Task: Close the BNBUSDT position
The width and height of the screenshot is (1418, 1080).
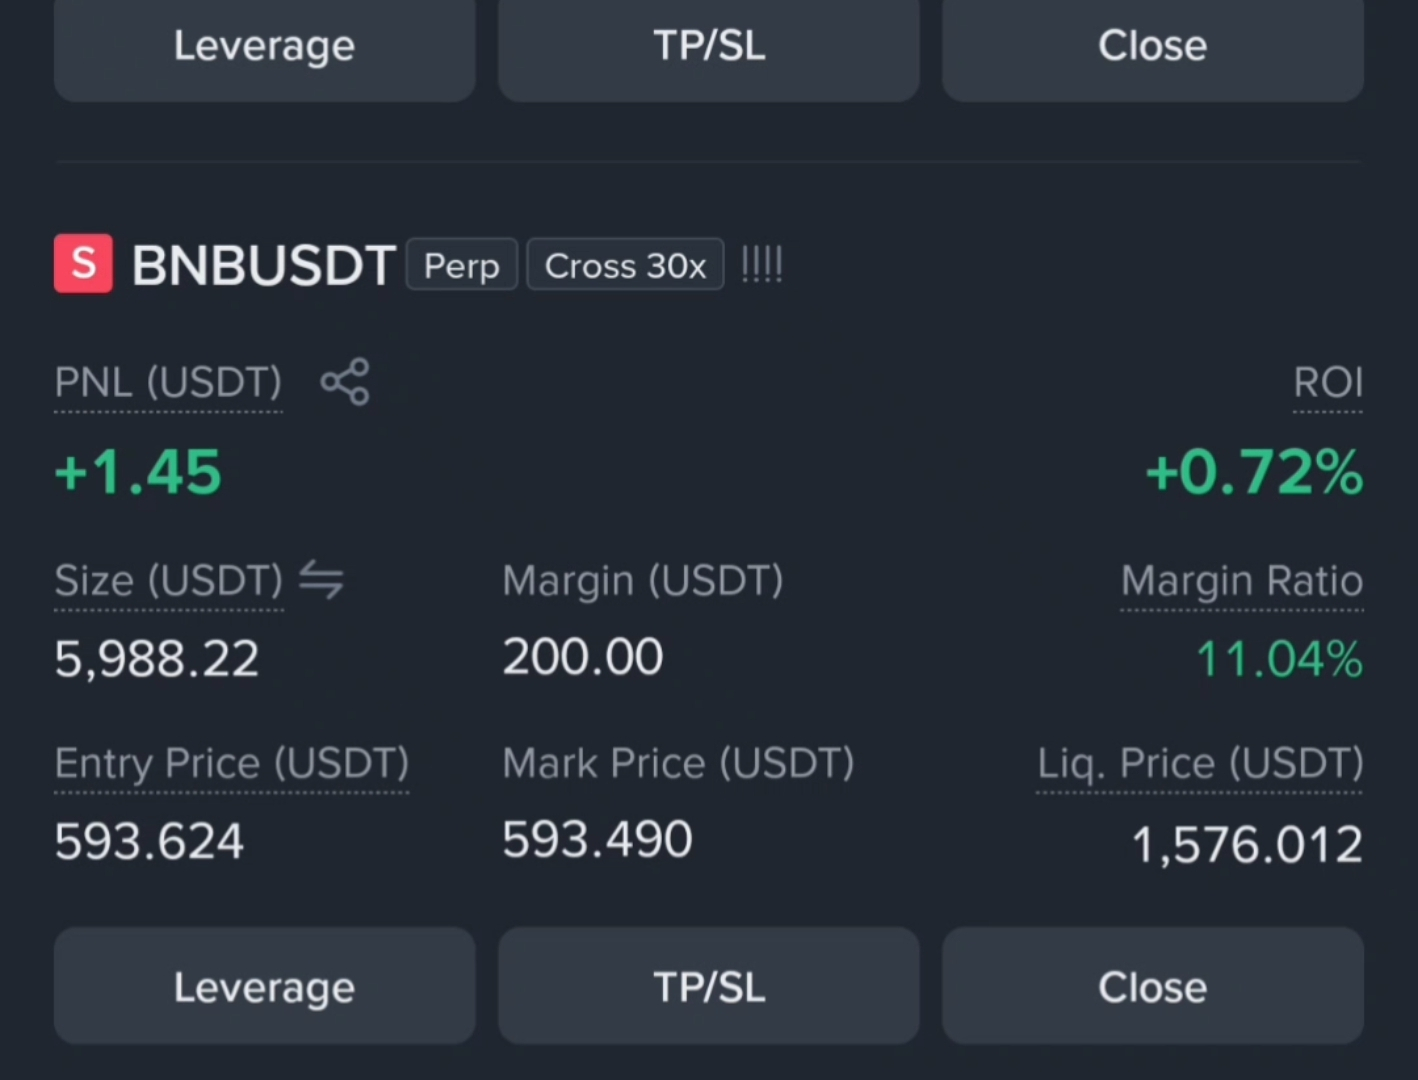Action: click(1153, 987)
